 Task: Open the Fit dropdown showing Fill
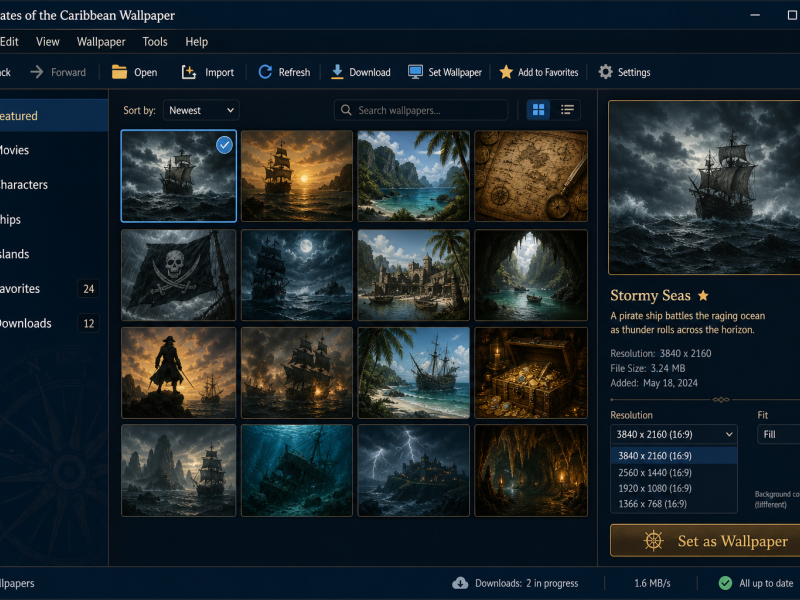(779, 435)
